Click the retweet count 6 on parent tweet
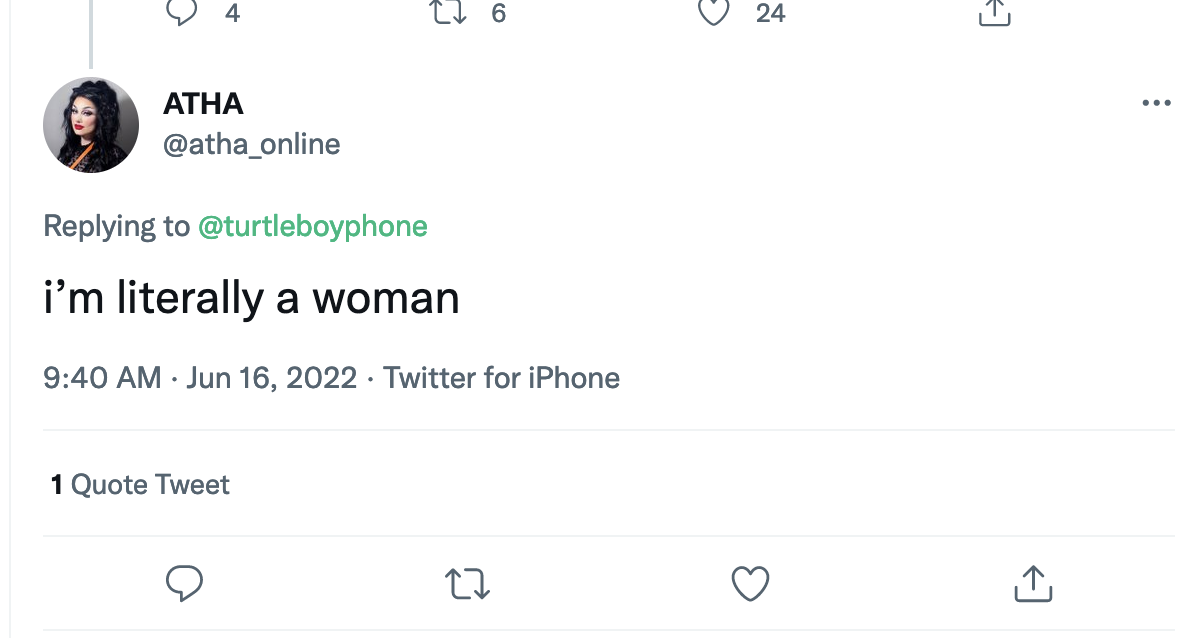 [498, 13]
